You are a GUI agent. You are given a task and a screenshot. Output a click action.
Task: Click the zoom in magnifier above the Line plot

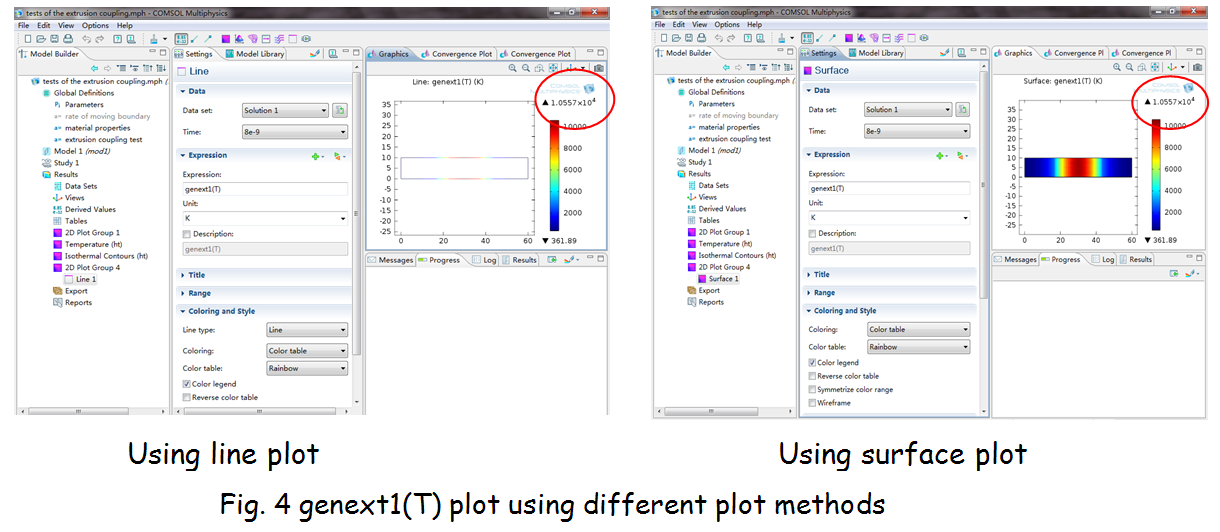point(512,68)
